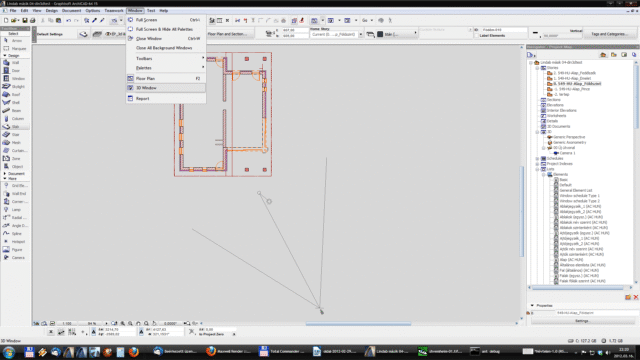The height and width of the screenshot is (360, 640).
Task: Choose Full Screen from Window menu
Action: pyautogui.click(x=166, y=20)
